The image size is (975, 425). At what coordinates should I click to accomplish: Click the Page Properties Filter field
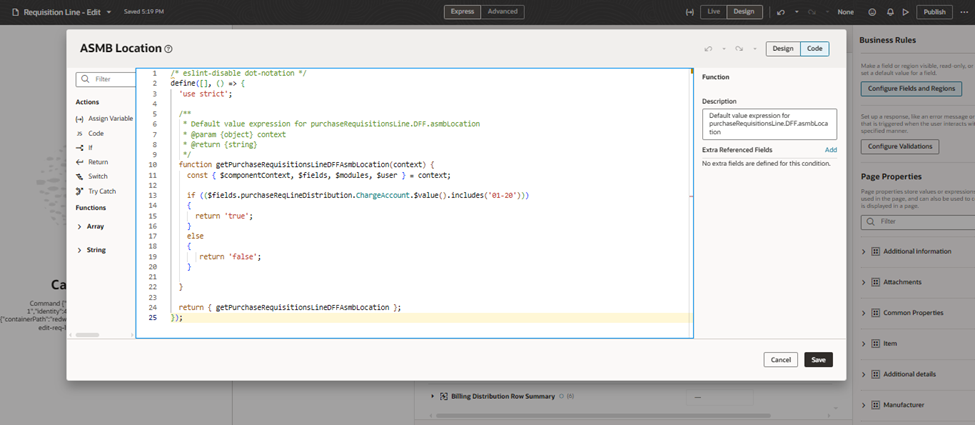click(x=918, y=221)
